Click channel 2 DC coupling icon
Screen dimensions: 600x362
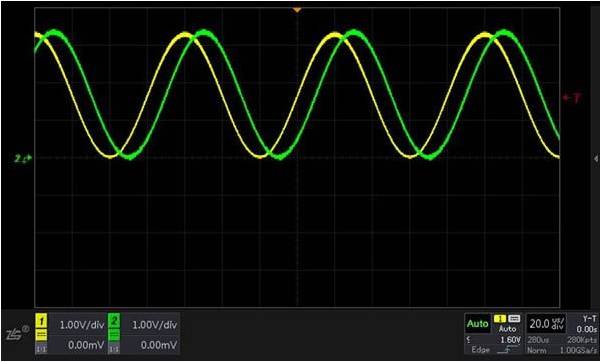114,335
